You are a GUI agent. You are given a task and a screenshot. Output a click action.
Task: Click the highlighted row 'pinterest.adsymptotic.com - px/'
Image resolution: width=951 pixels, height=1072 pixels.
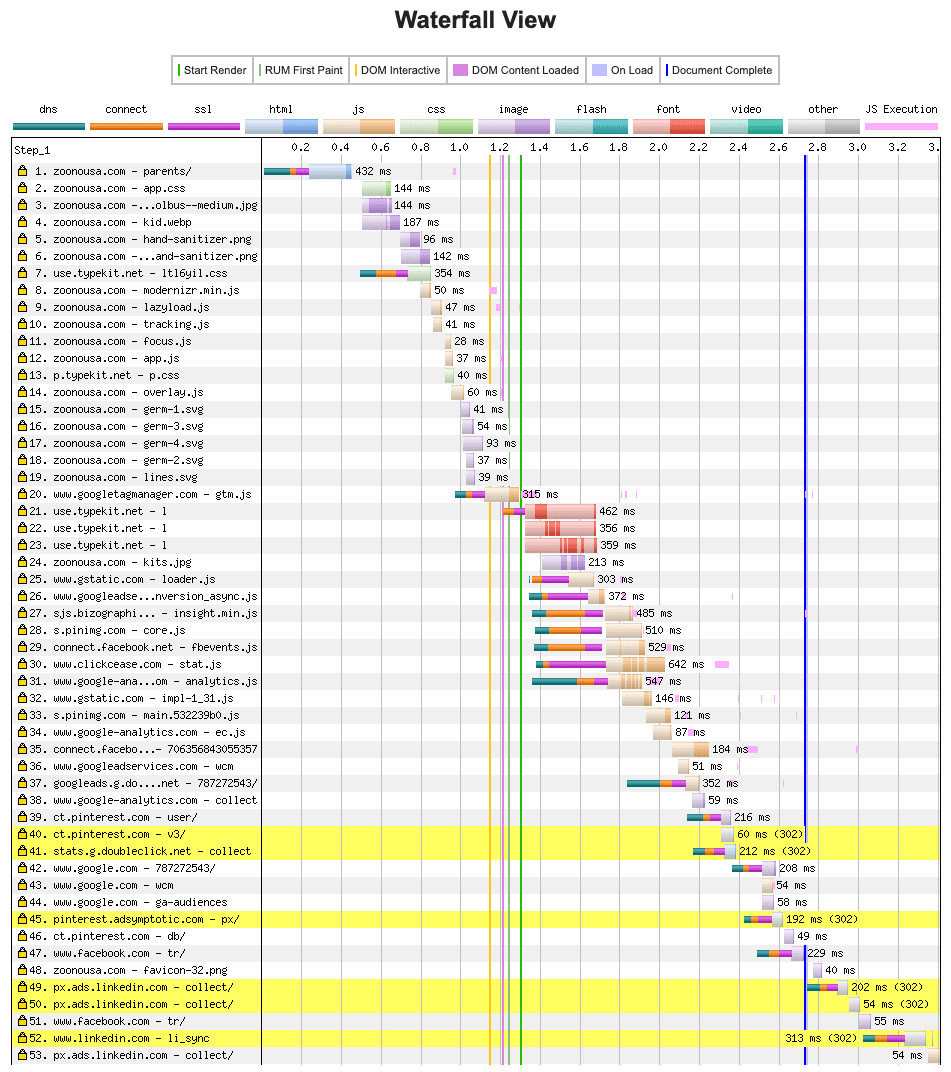(476, 919)
